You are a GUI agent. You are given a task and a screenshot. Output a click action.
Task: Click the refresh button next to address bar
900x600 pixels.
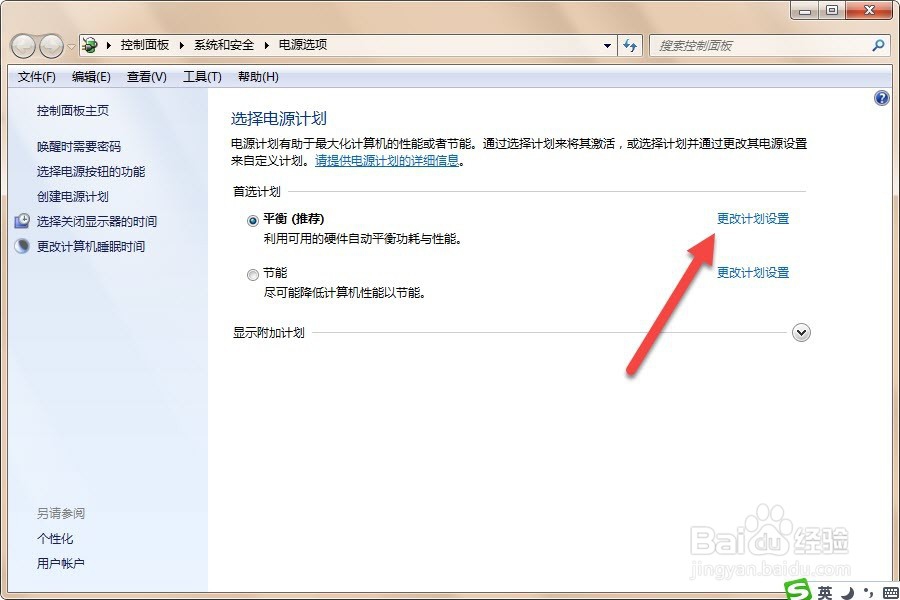(x=630, y=45)
